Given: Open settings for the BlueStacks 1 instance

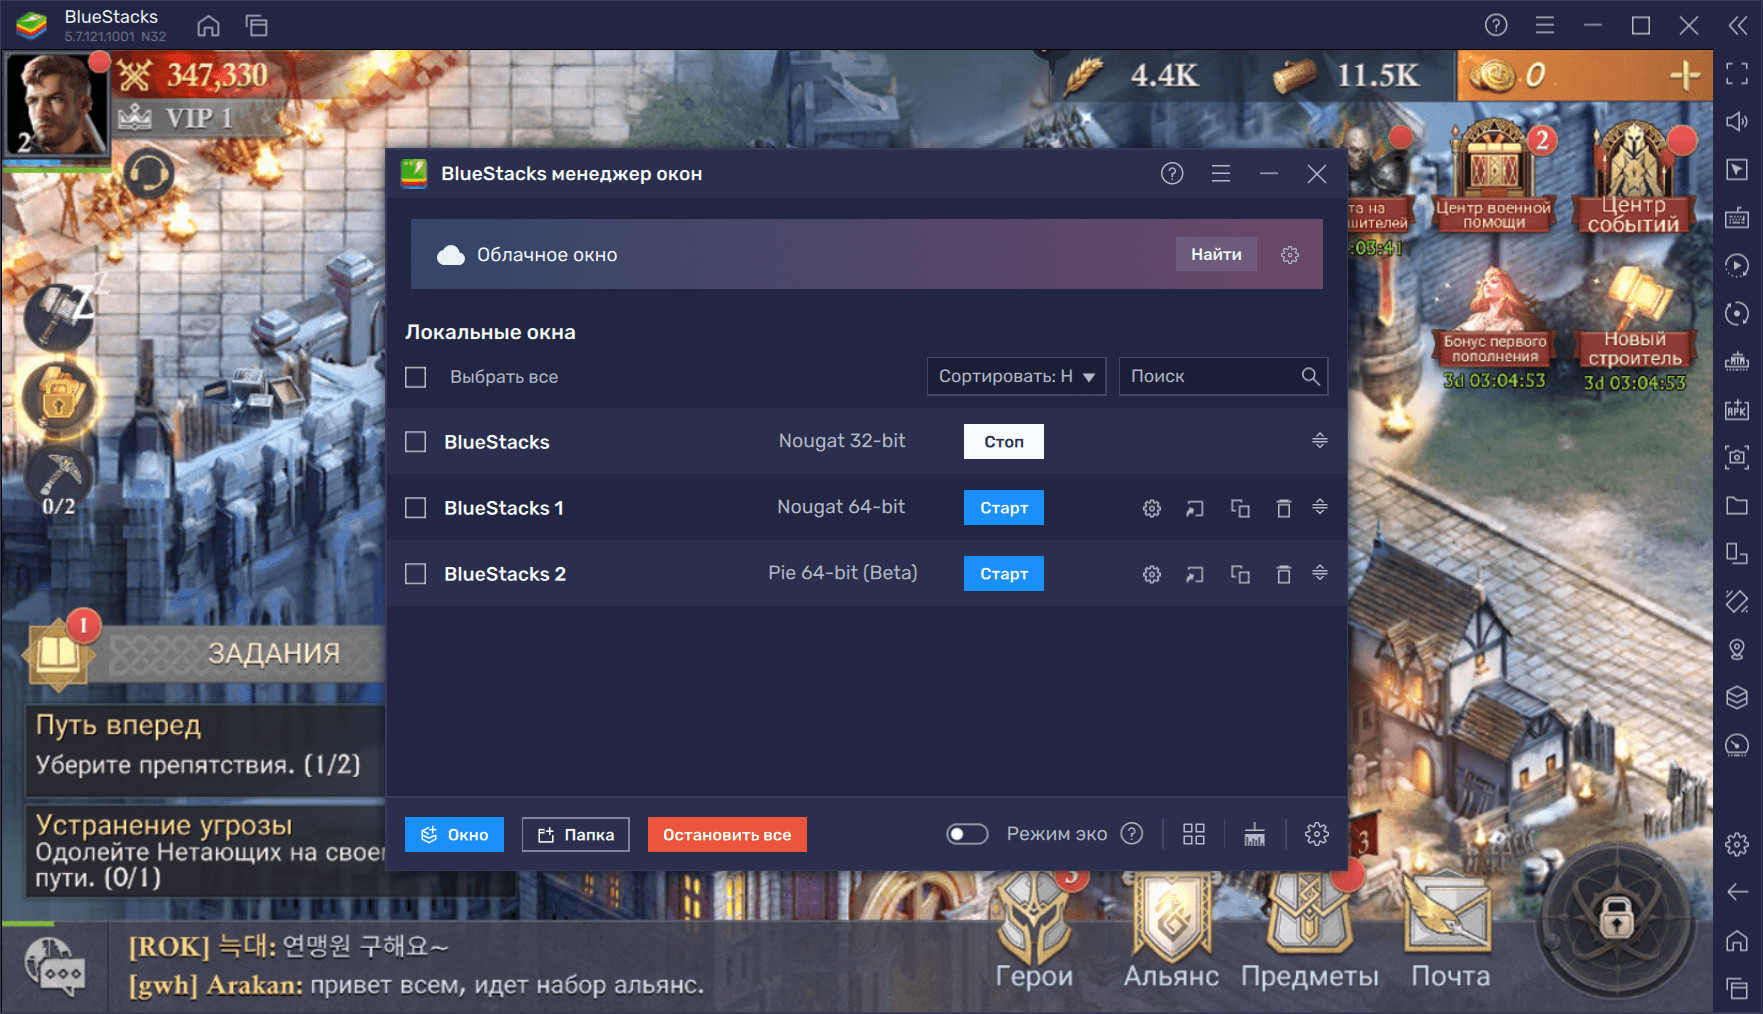Looking at the screenshot, I should tap(1152, 508).
